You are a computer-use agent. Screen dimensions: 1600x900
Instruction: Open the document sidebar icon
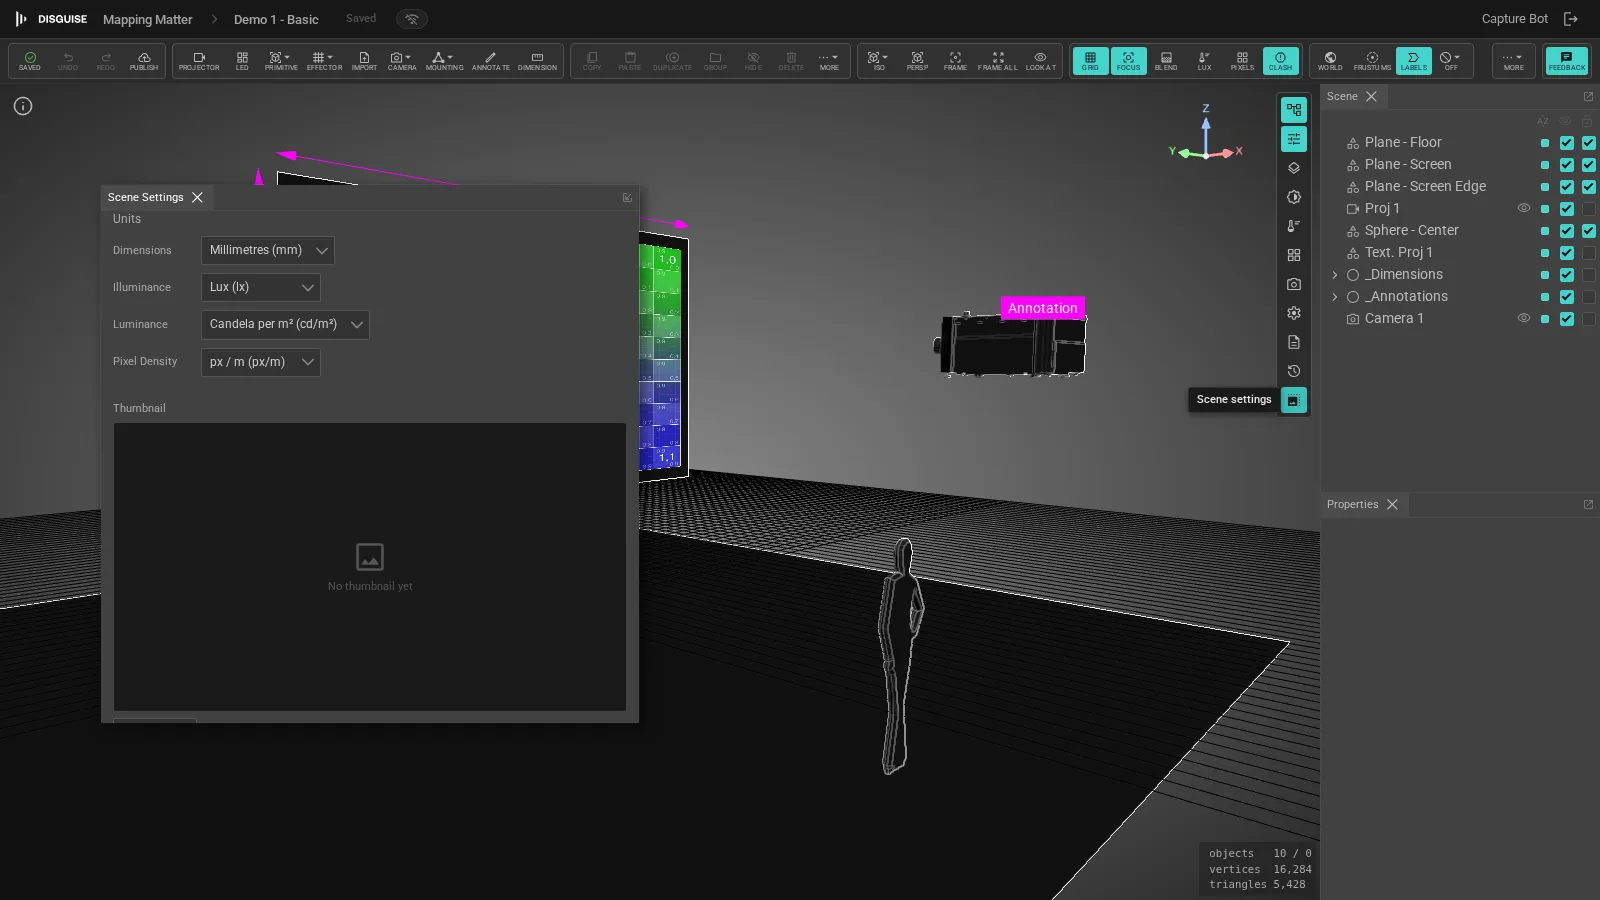tap(1294, 342)
